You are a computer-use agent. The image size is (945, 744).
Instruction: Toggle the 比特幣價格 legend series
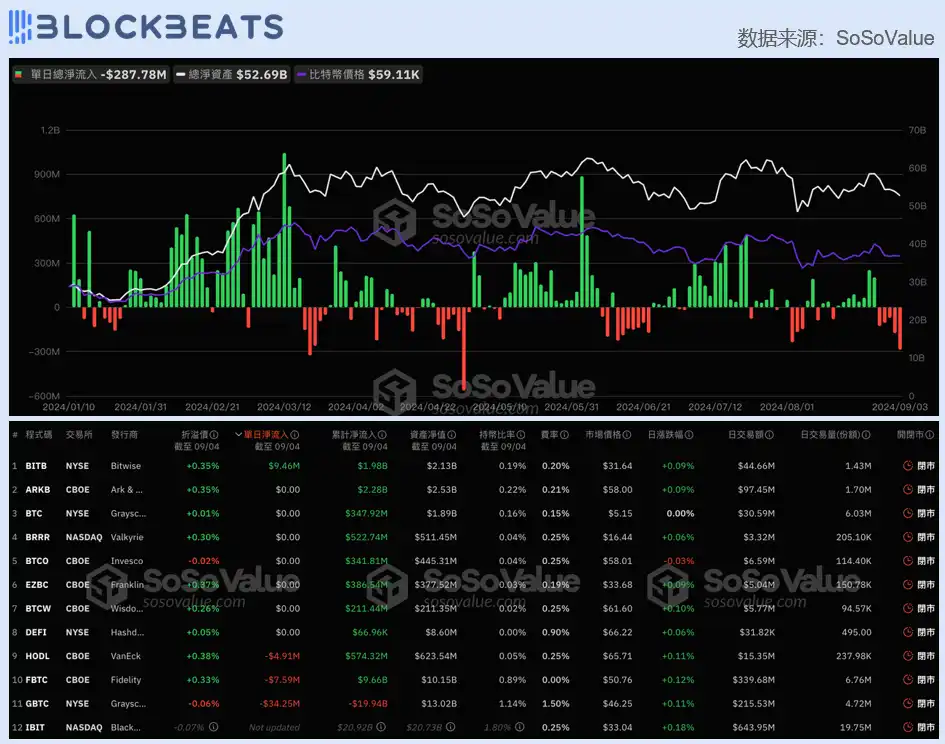coord(357,74)
